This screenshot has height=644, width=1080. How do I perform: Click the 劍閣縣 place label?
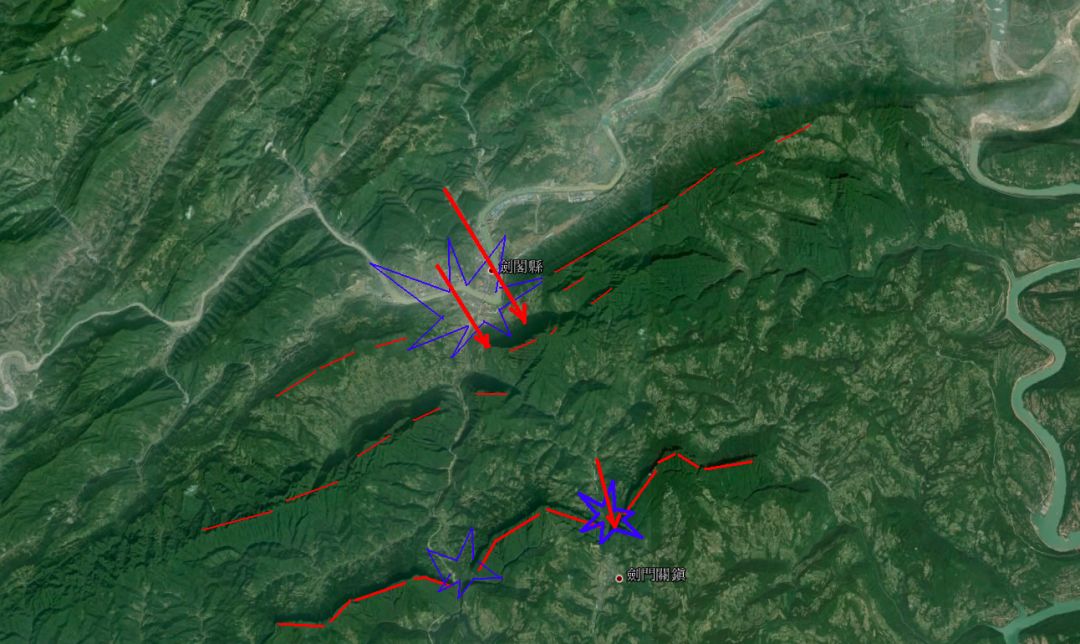521,267
